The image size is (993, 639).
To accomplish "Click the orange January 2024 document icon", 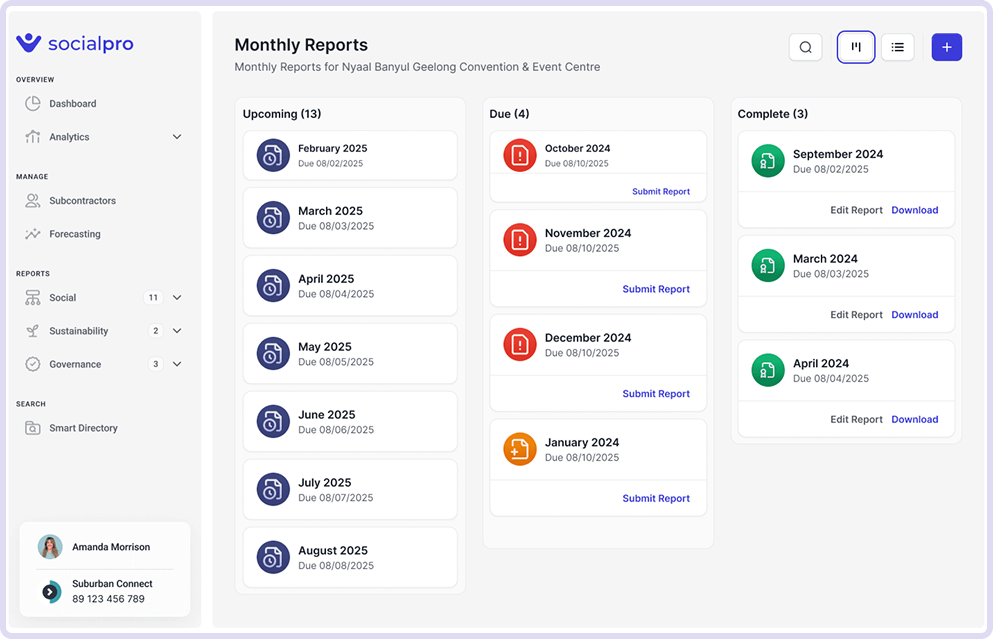I will pos(520,449).
